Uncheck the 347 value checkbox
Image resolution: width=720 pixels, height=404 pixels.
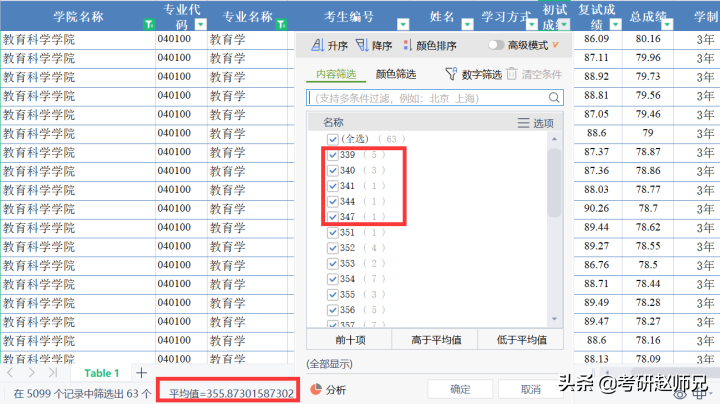(333, 217)
